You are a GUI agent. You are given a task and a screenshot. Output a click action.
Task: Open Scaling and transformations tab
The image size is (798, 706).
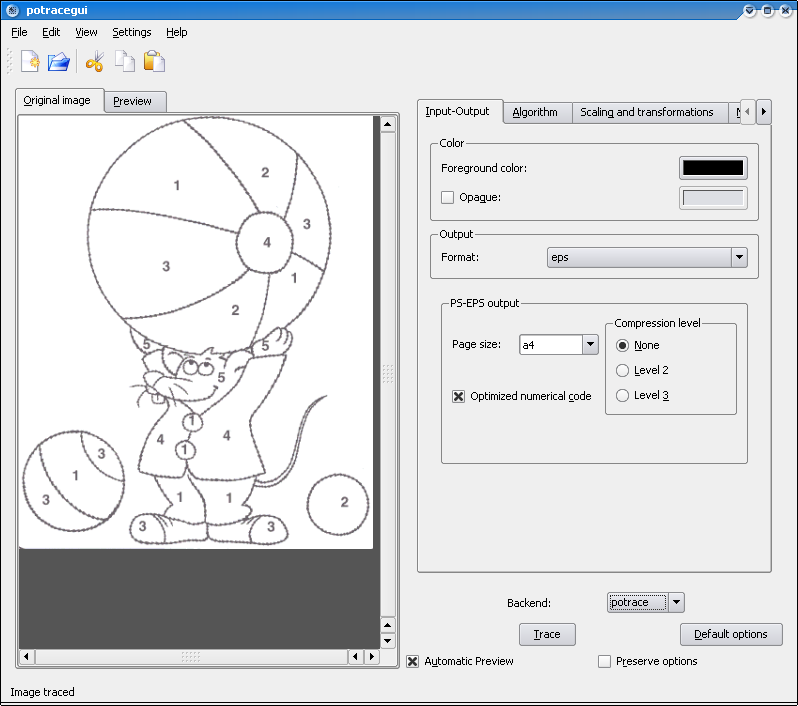tap(649, 112)
